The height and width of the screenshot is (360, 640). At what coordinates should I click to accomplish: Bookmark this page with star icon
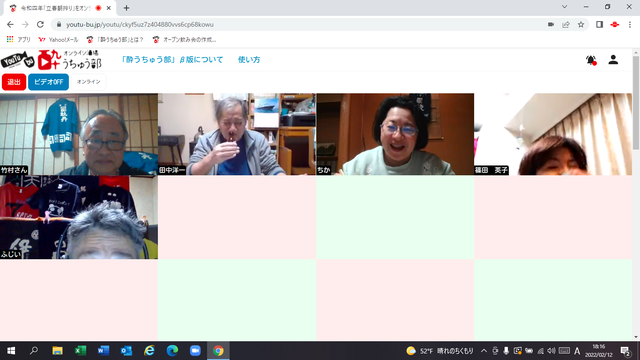click(581, 24)
